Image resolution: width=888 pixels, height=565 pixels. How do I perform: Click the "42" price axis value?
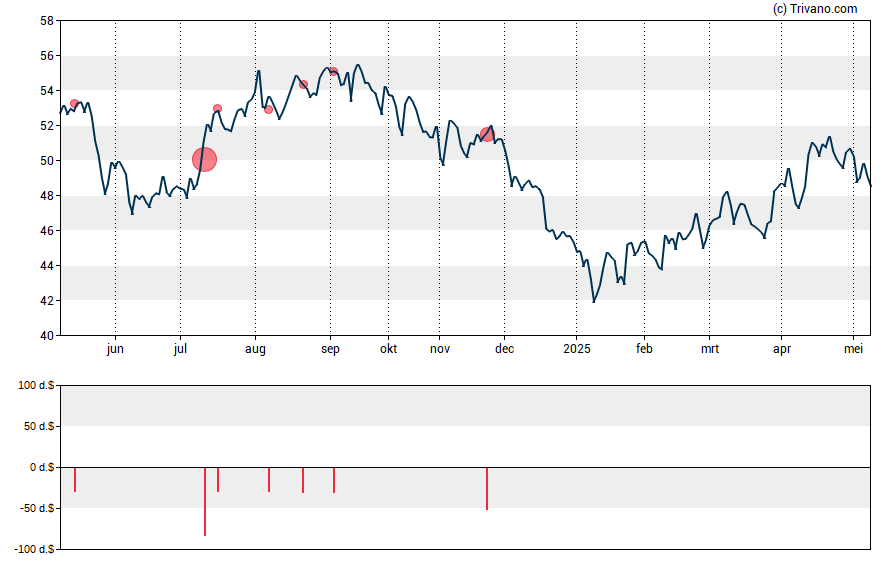[47, 301]
